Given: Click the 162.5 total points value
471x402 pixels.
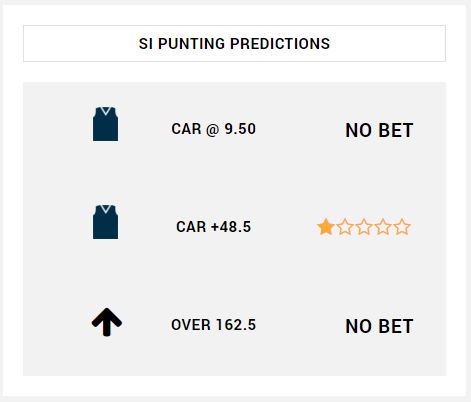Looking at the screenshot, I should tap(236, 325).
